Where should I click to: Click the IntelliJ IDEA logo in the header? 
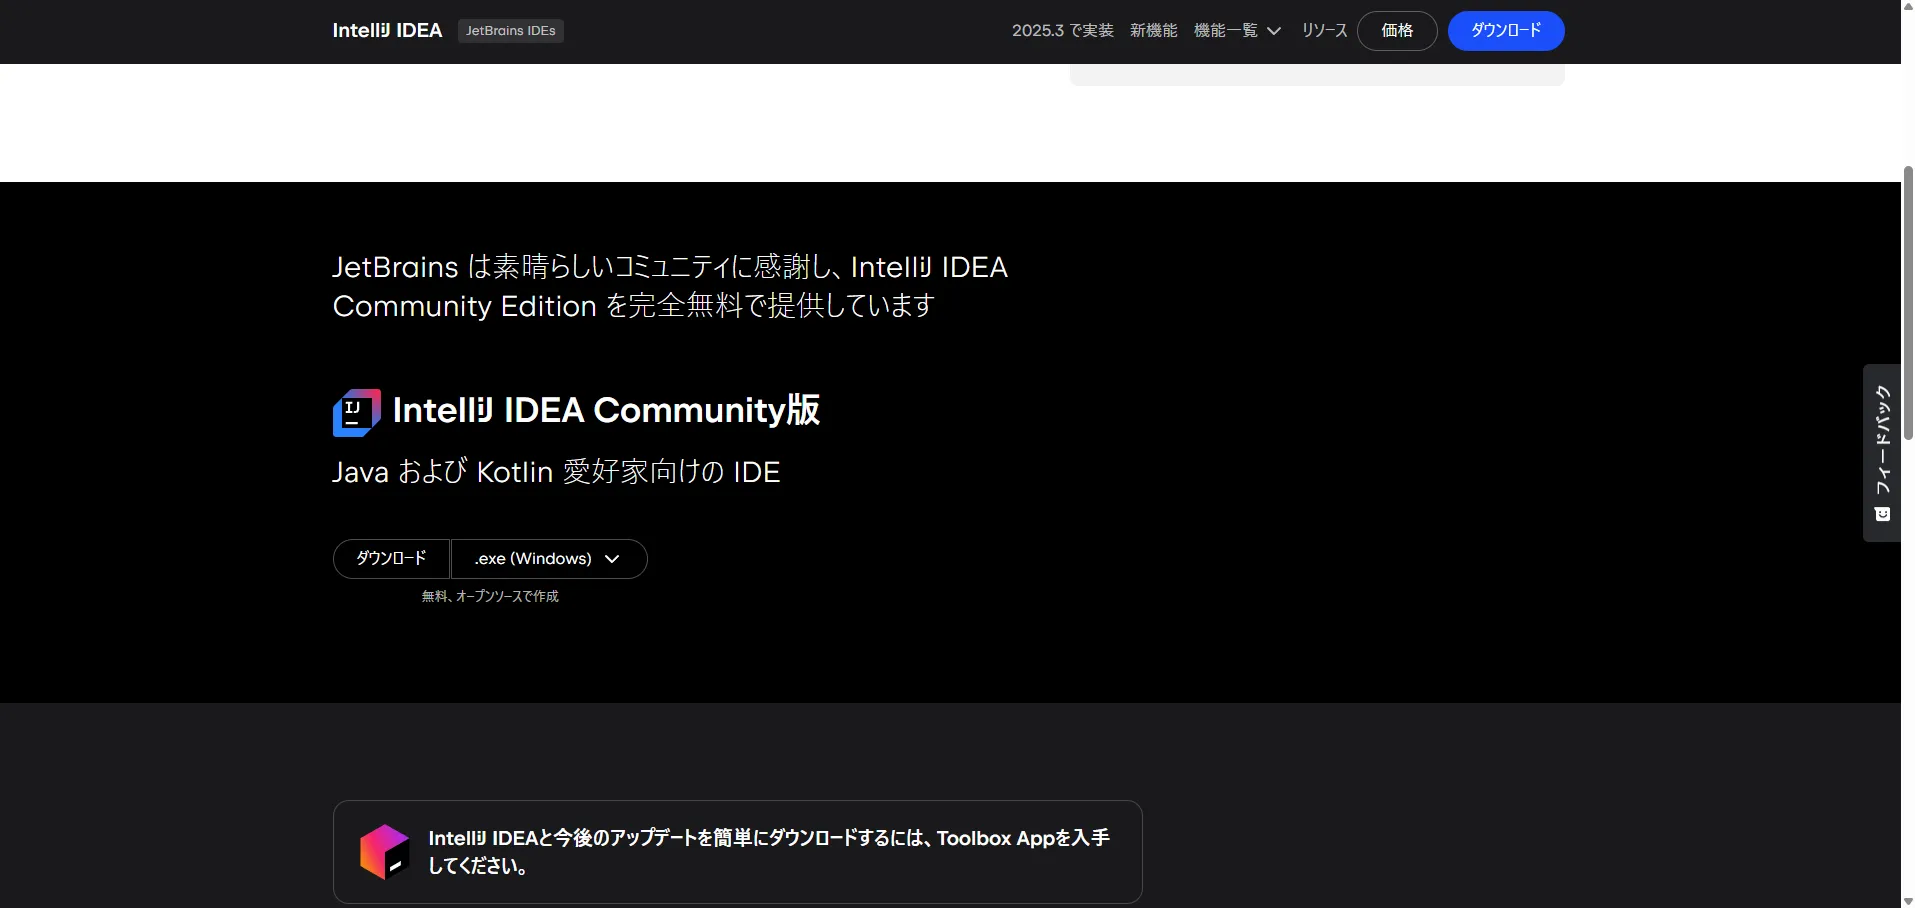pyautogui.click(x=387, y=31)
